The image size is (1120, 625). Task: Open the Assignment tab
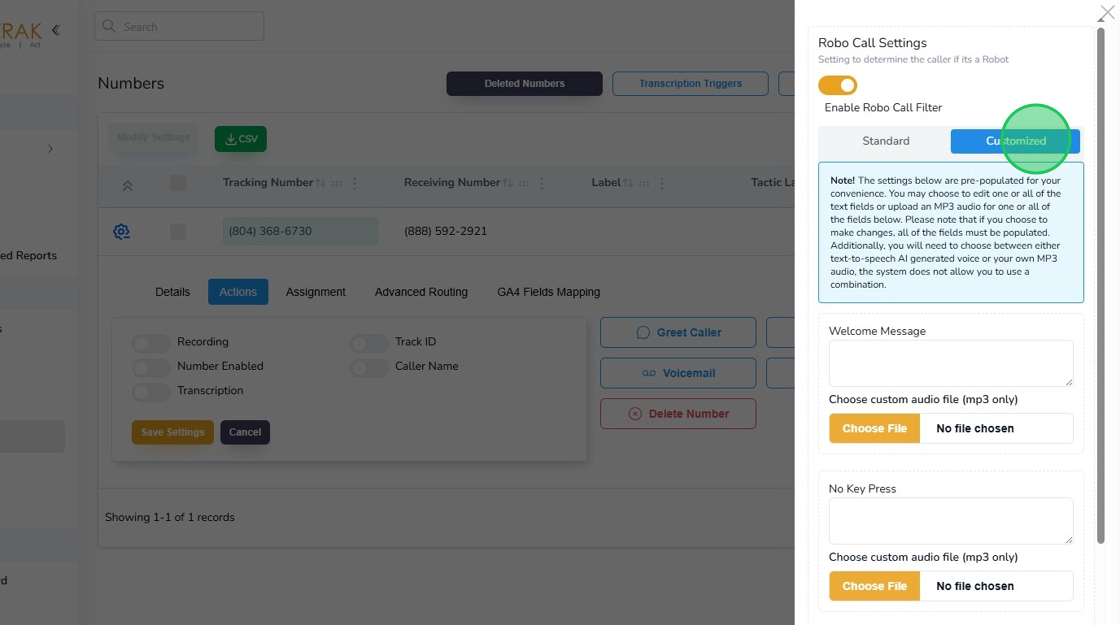[x=316, y=291]
